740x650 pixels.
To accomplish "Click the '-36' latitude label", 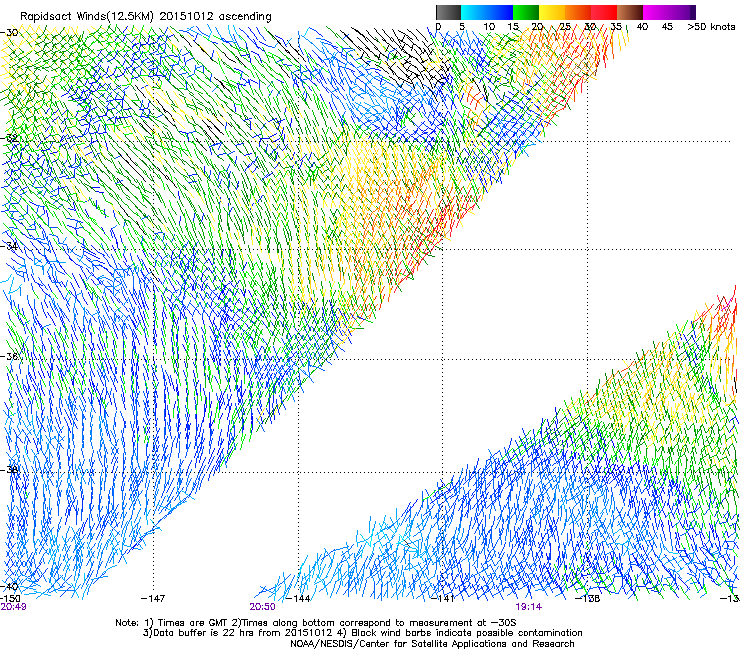I will click(10, 356).
